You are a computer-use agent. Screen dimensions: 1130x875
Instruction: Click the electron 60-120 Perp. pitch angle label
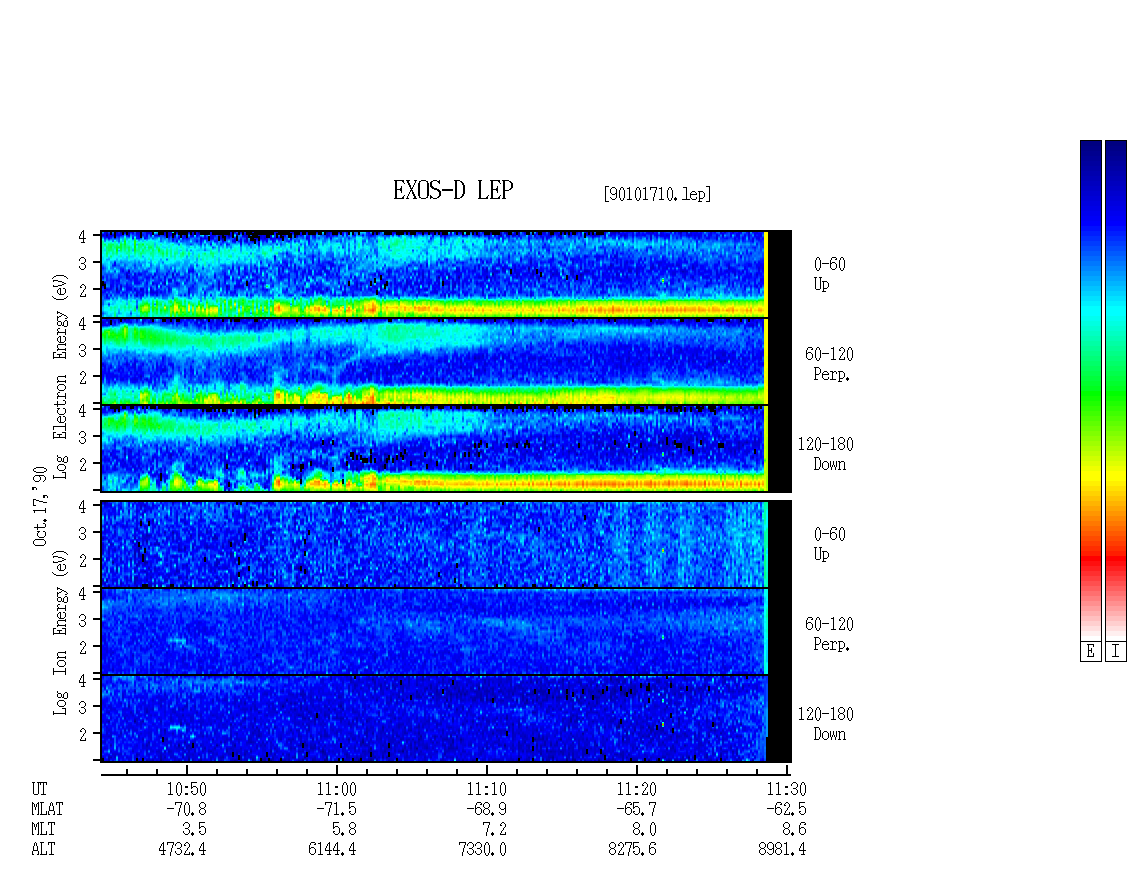[829, 364]
